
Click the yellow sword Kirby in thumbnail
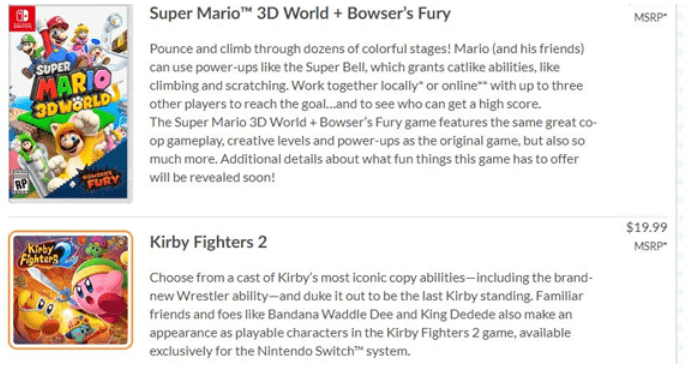point(37,309)
